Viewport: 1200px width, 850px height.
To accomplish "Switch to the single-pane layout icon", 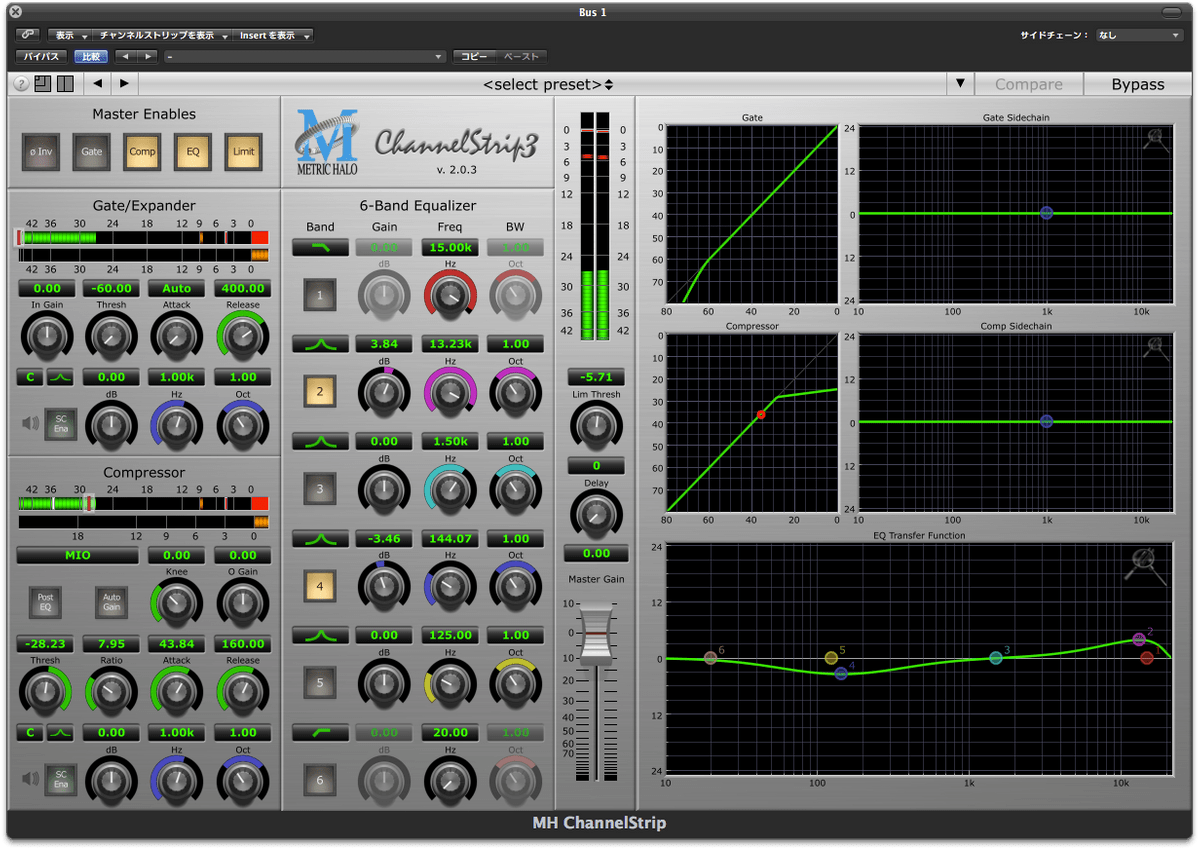I will click(x=42, y=84).
